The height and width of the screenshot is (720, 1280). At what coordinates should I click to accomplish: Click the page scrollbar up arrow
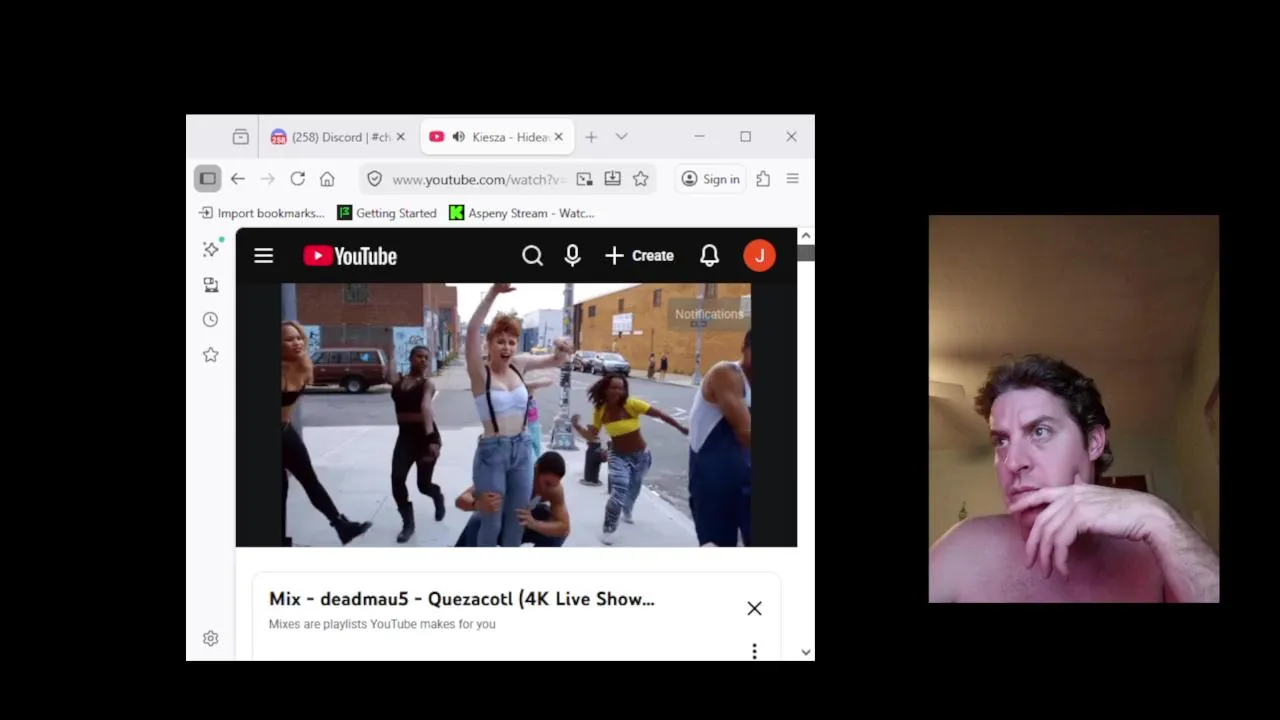tap(806, 236)
